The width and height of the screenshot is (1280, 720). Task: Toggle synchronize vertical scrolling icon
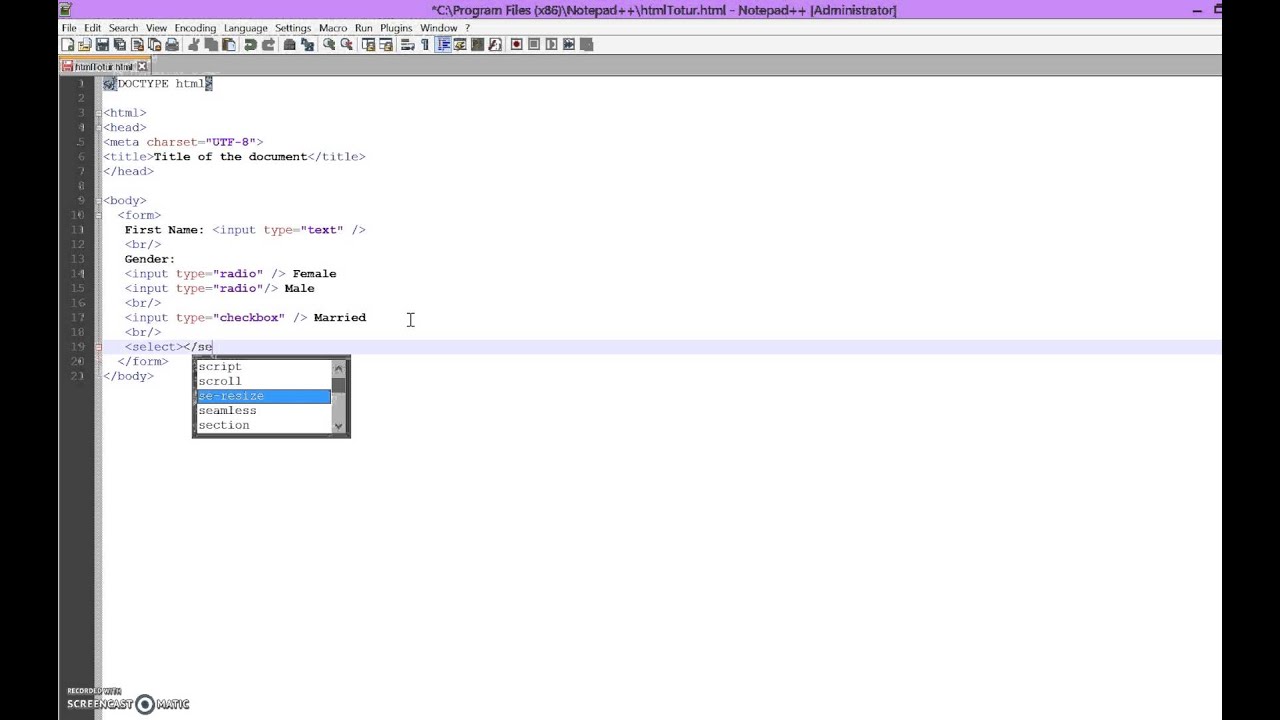pos(369,44)
